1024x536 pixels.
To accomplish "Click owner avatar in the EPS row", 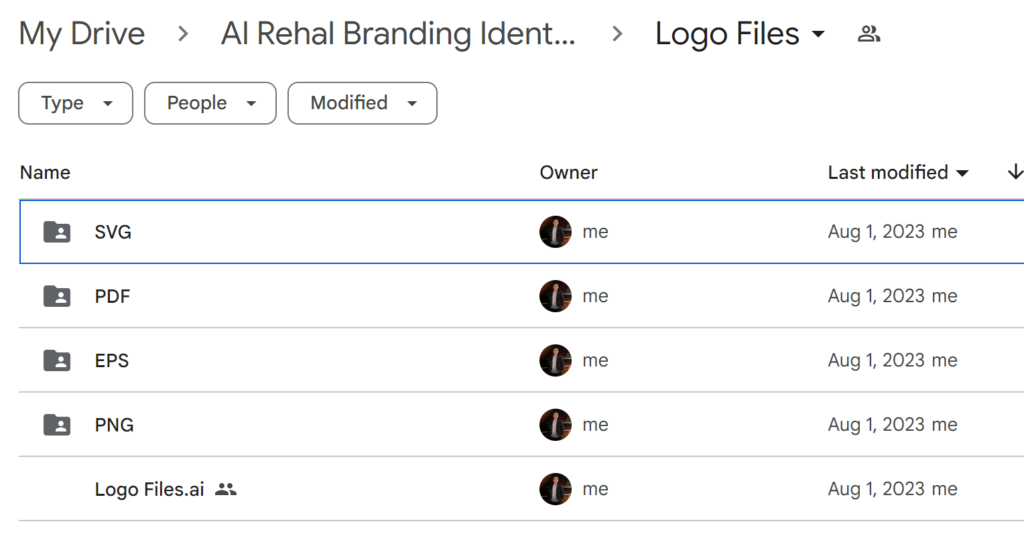I will pos(556,360).
